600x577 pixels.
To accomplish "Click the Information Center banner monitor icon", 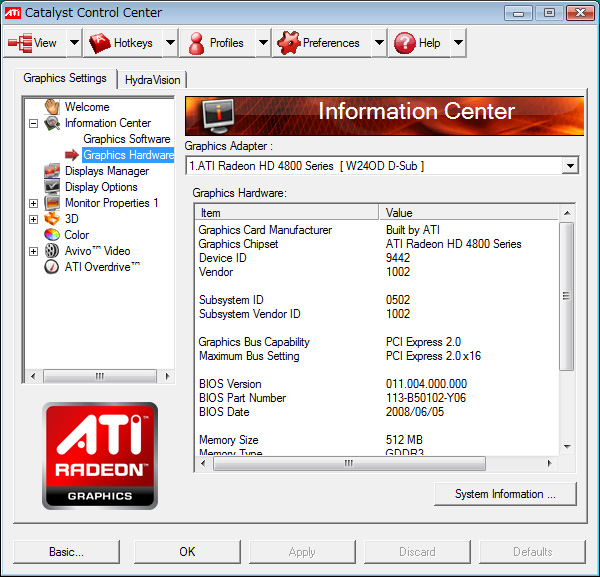I will 218,116.
